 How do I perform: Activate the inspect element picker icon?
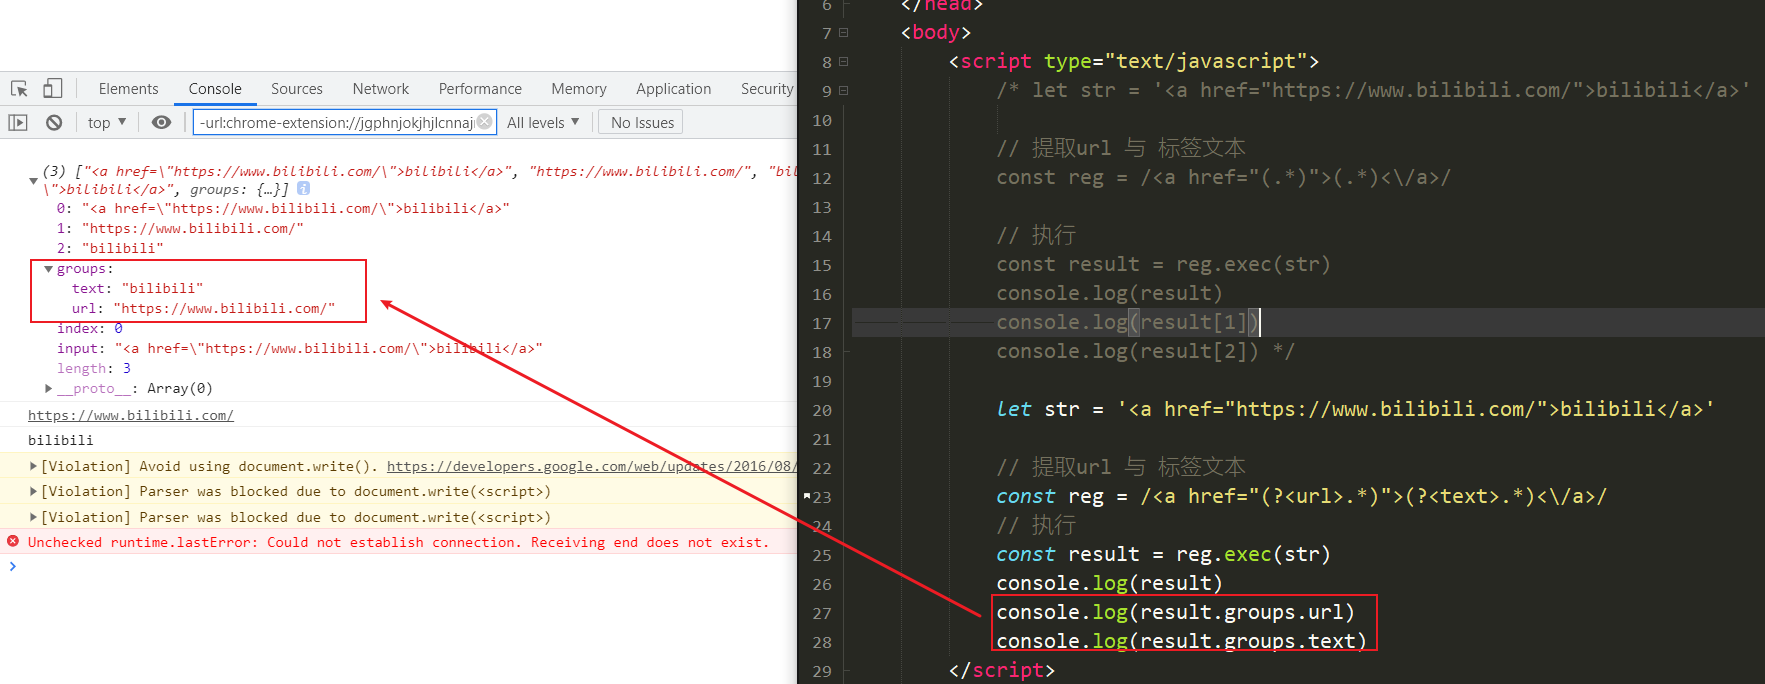tap(19, 89)
